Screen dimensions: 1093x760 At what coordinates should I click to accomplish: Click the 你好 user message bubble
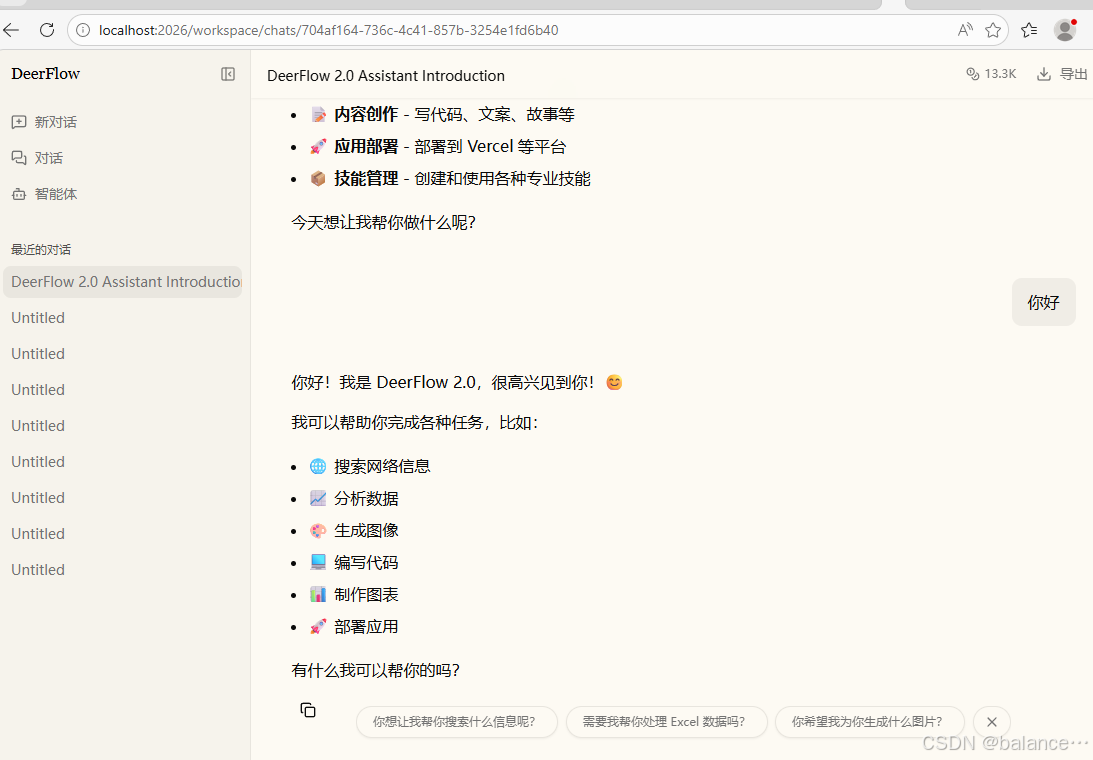click(1044, 302)
